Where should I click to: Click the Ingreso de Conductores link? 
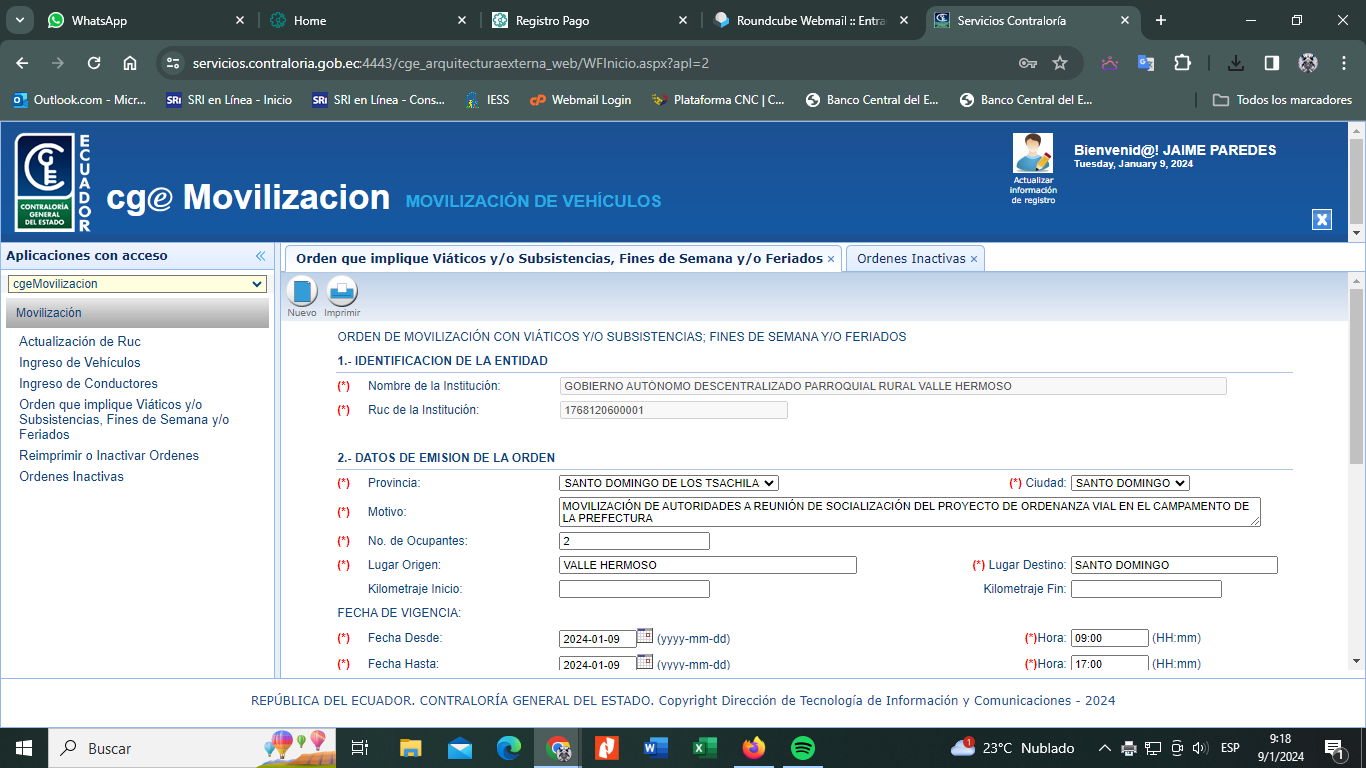click(x=88, y=384)
